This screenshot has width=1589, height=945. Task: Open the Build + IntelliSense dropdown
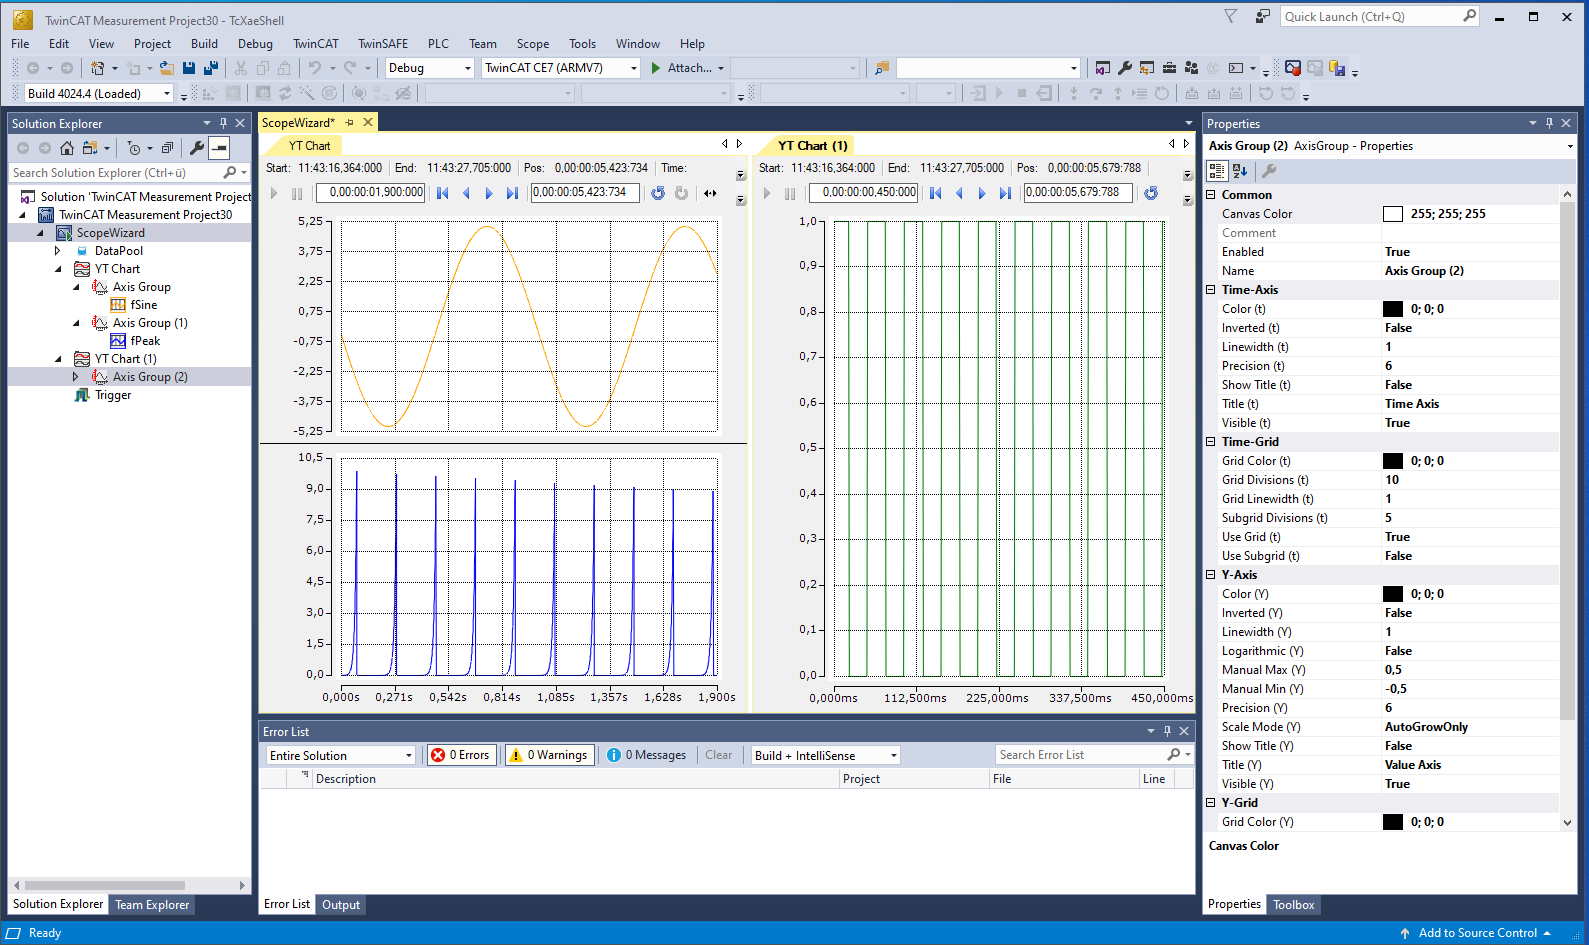[826, 755]
